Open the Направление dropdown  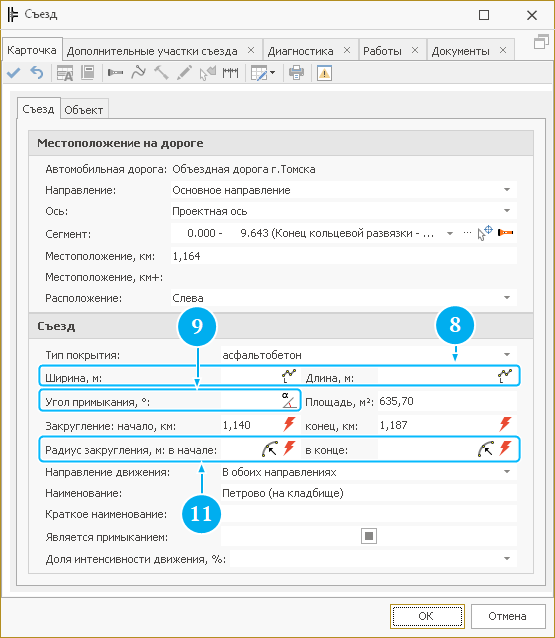point(507,190)
